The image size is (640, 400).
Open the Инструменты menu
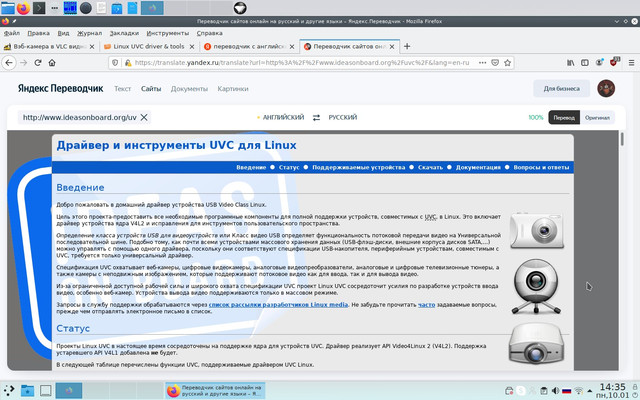tap(168, 33)
